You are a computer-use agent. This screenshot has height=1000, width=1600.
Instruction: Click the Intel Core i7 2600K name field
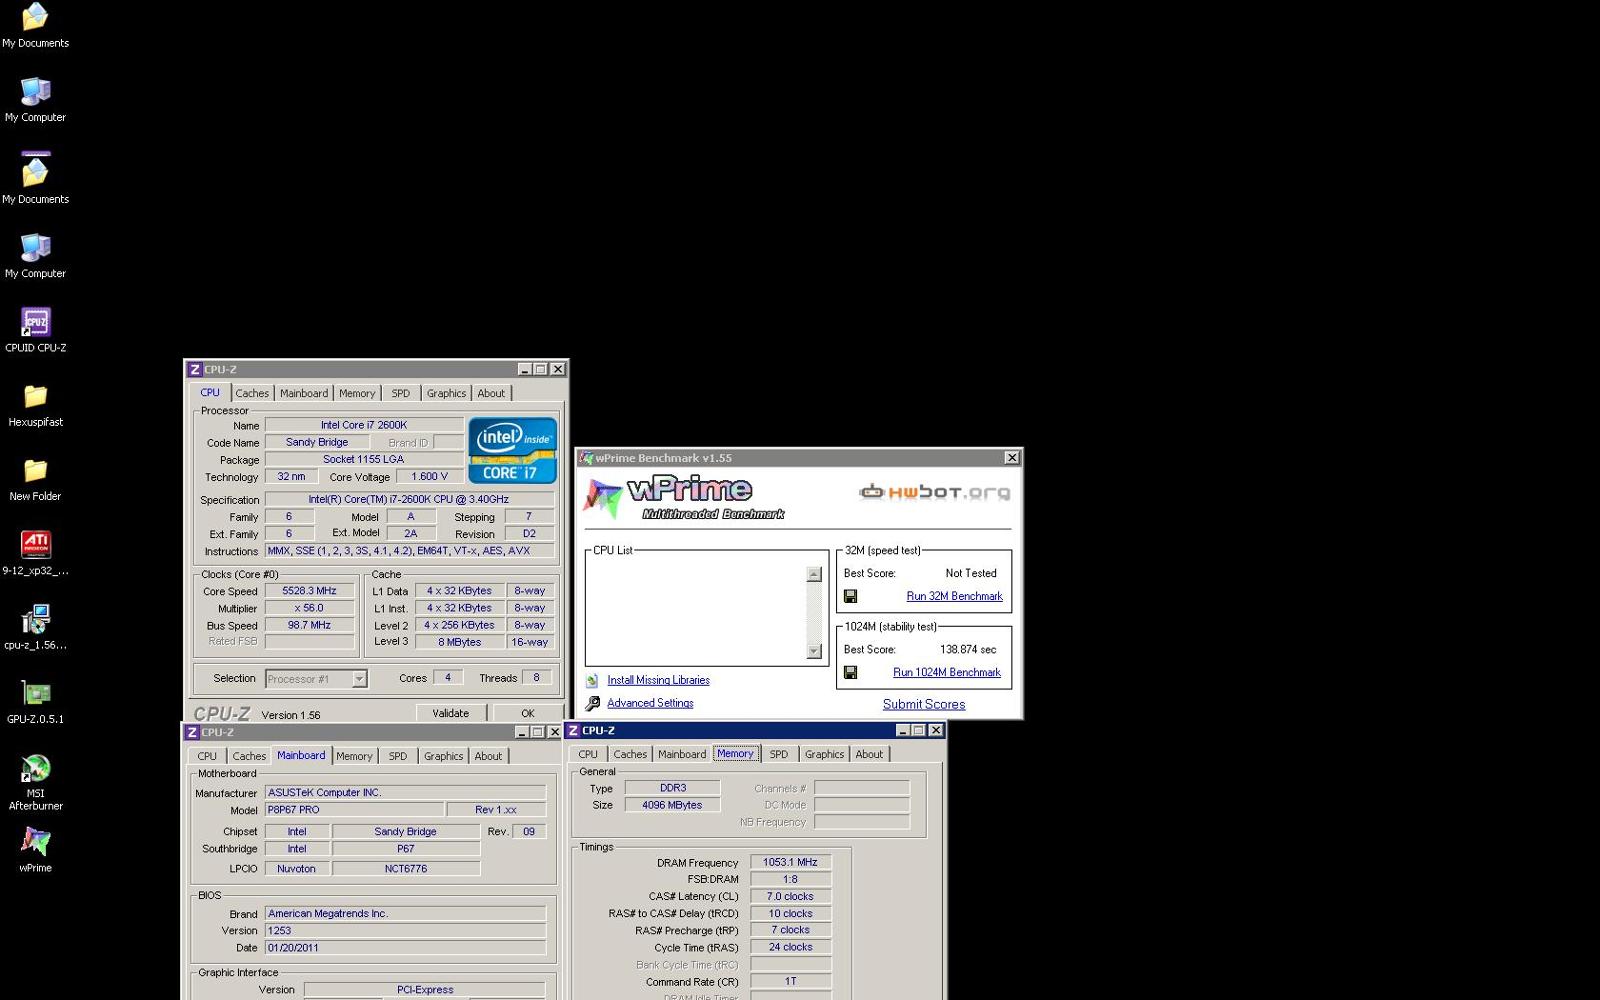tap(364, 425)
